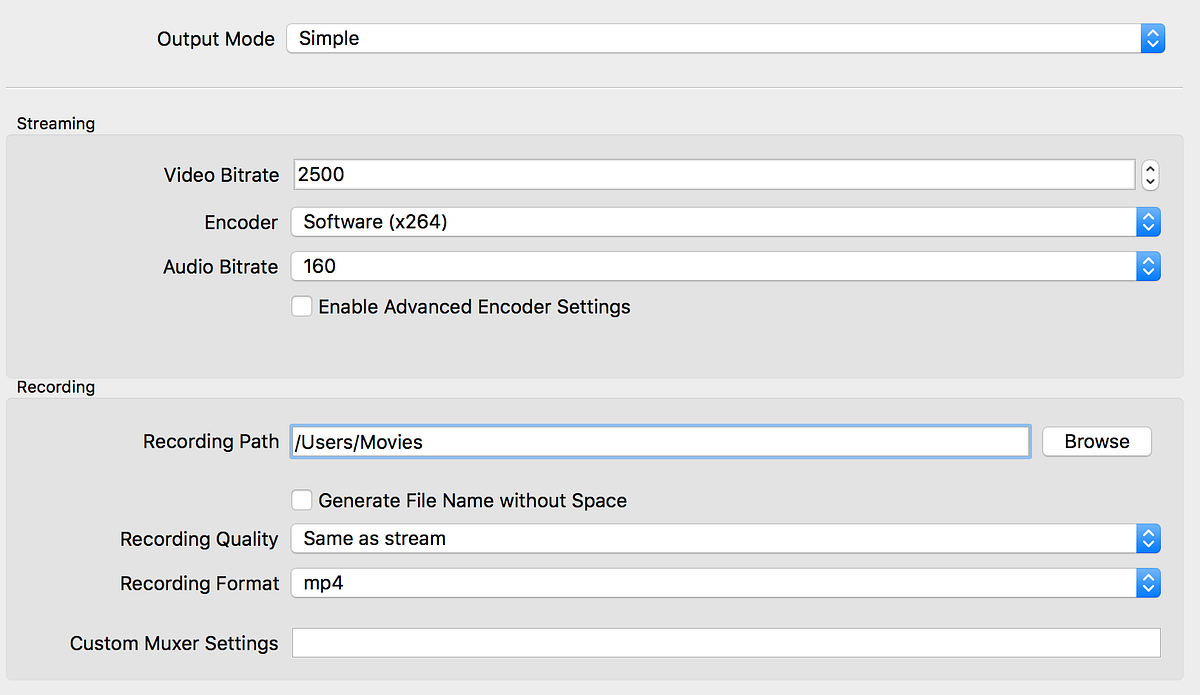Image resolution: width=1200 pixels, height=695 pixels.
Task: Enable Advanced Encoder Settings checkbox
Action: (x=301, y=306)
